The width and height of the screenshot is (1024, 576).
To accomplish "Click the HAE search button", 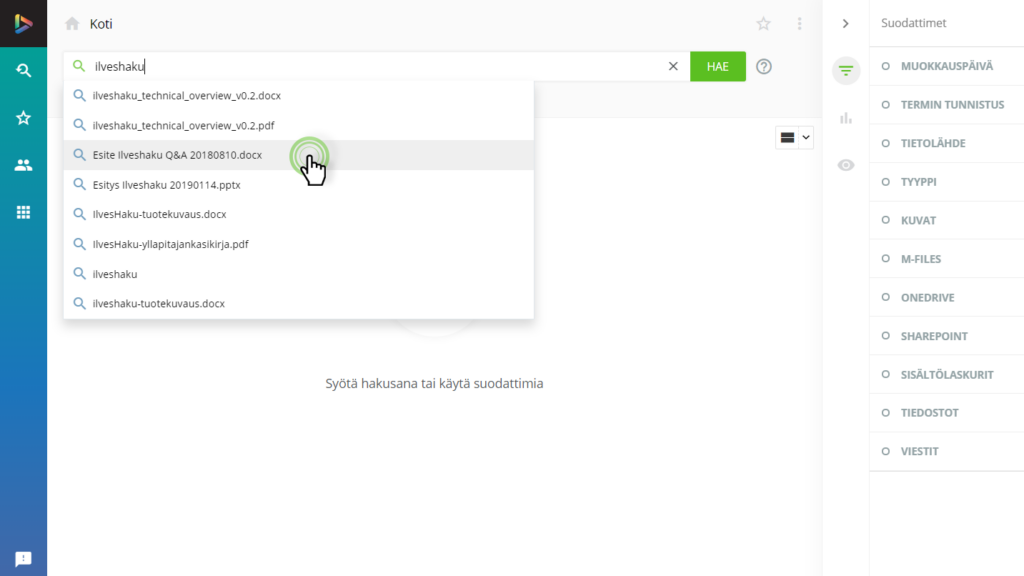I will [x=718, y=67].
